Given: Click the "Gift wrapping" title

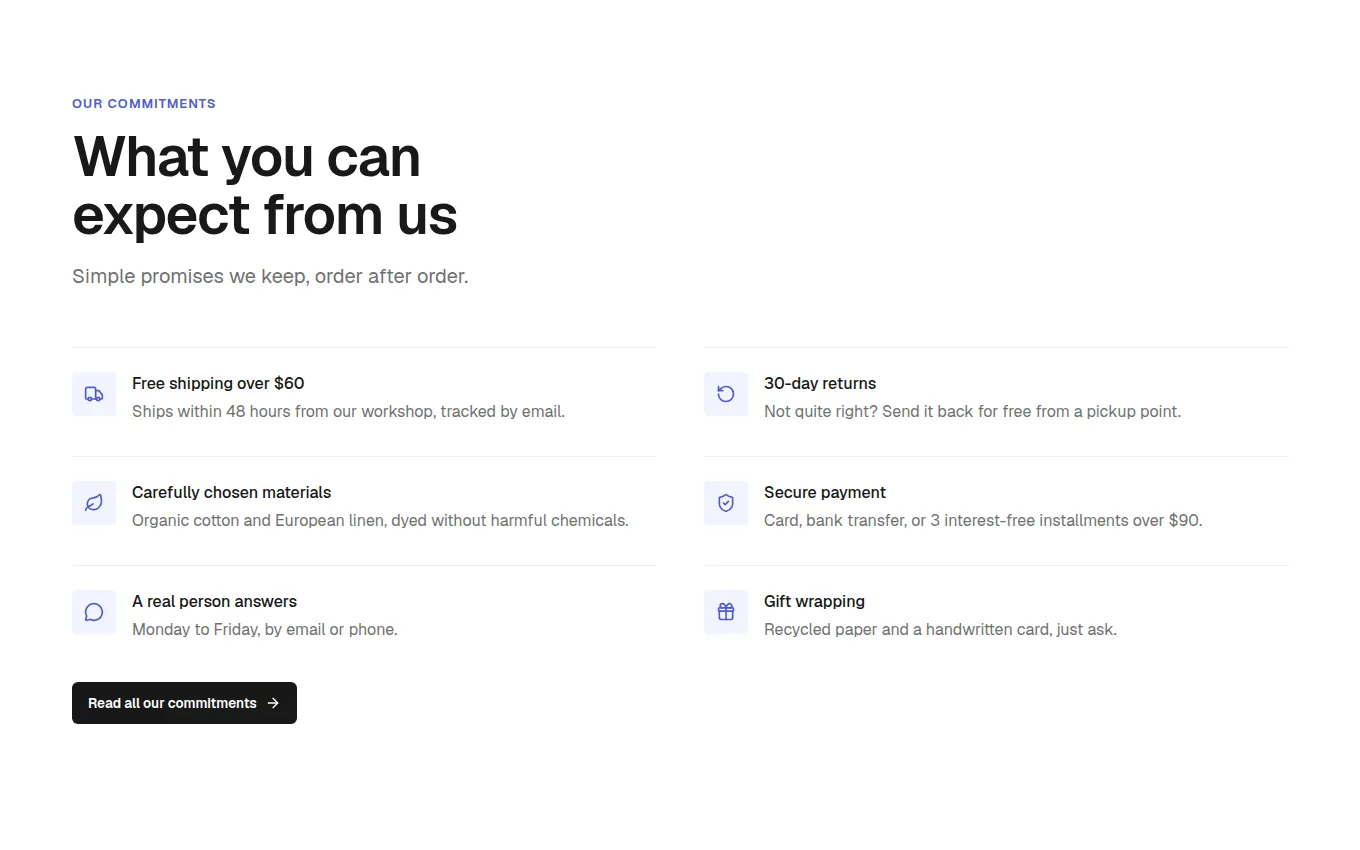Looking at the screenshot, I should tap(814, 601).
